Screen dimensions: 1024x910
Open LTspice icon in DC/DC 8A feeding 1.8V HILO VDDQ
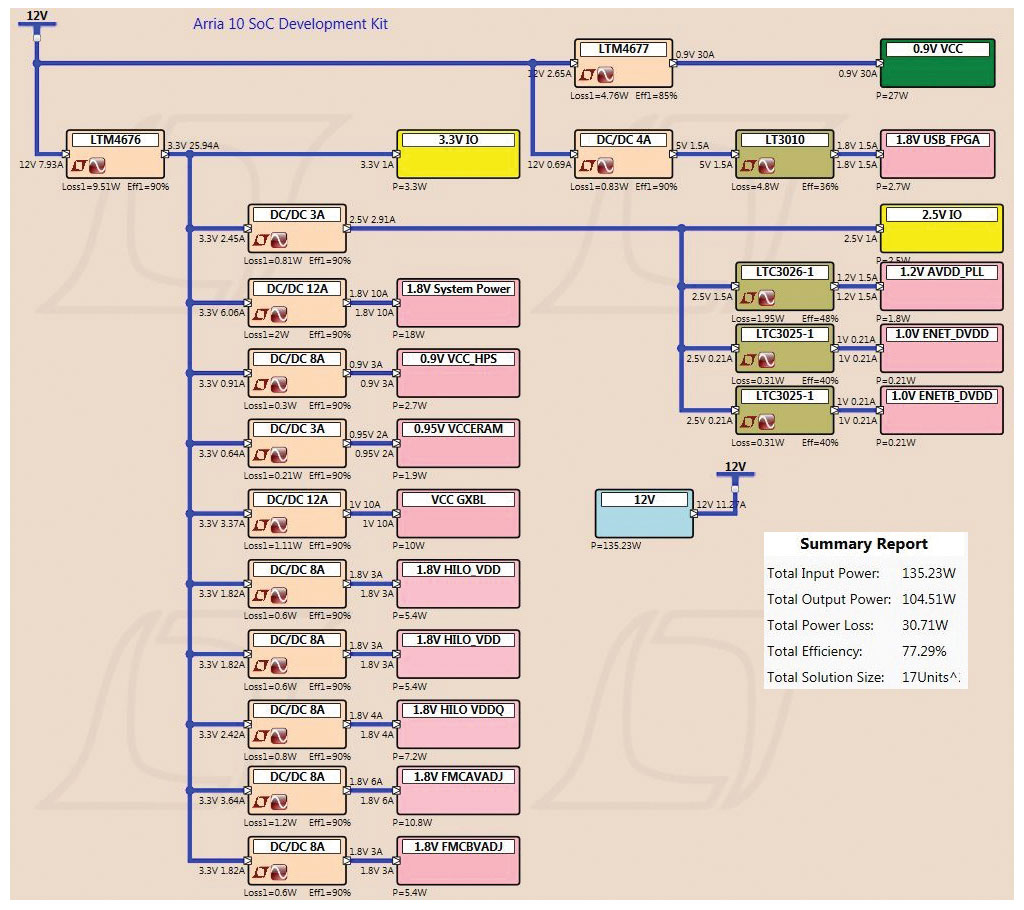pyautogui.click(x=279, y=736)
